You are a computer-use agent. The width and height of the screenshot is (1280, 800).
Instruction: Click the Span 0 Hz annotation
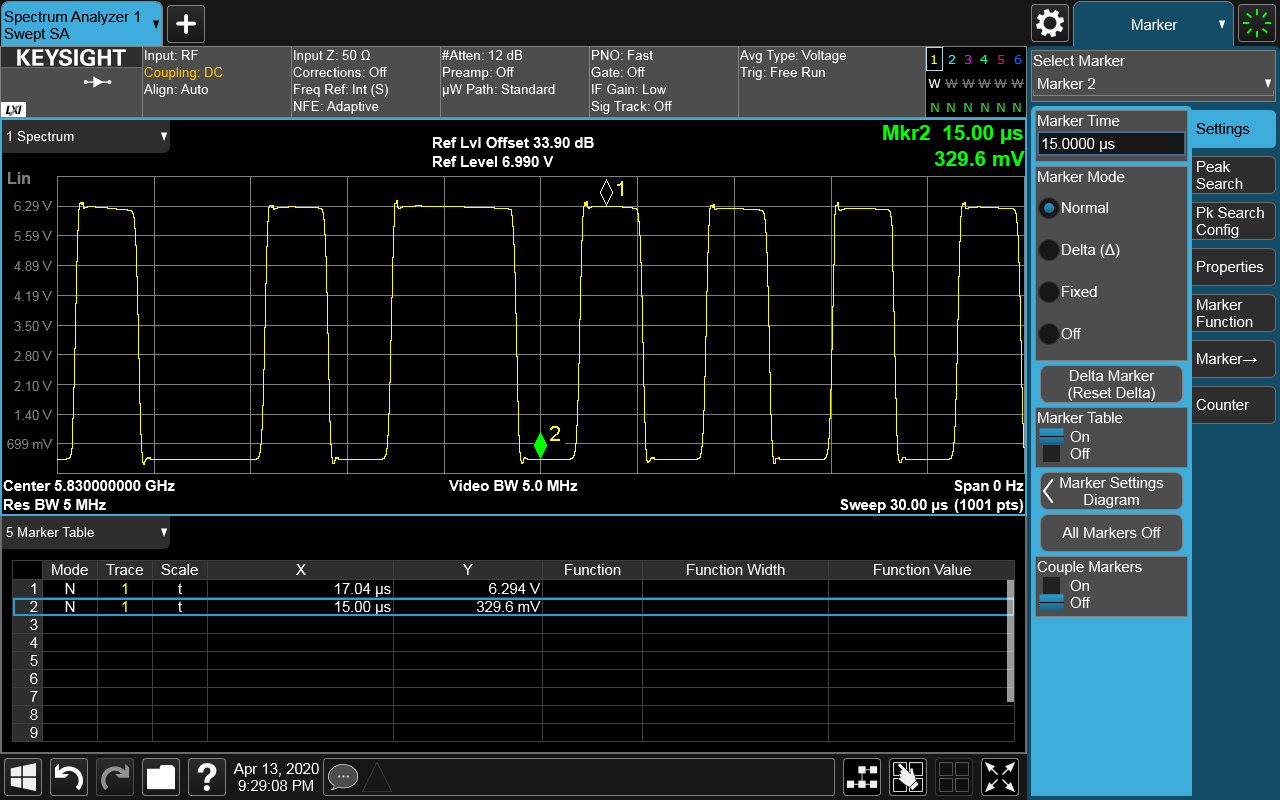click(989, 486)
